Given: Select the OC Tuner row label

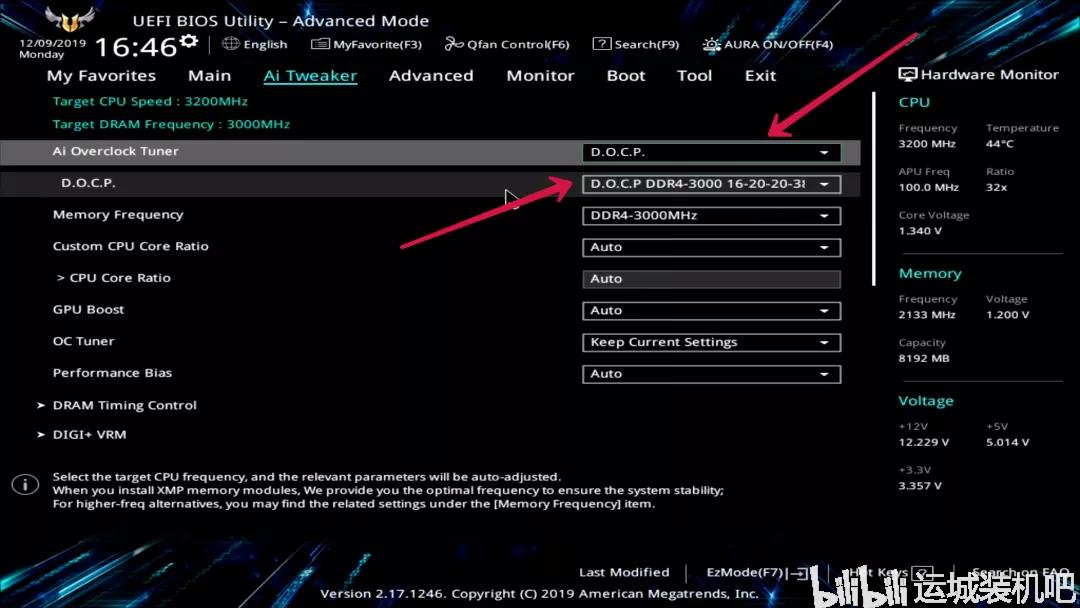Looking at the screenshot, I should [83, 341].
